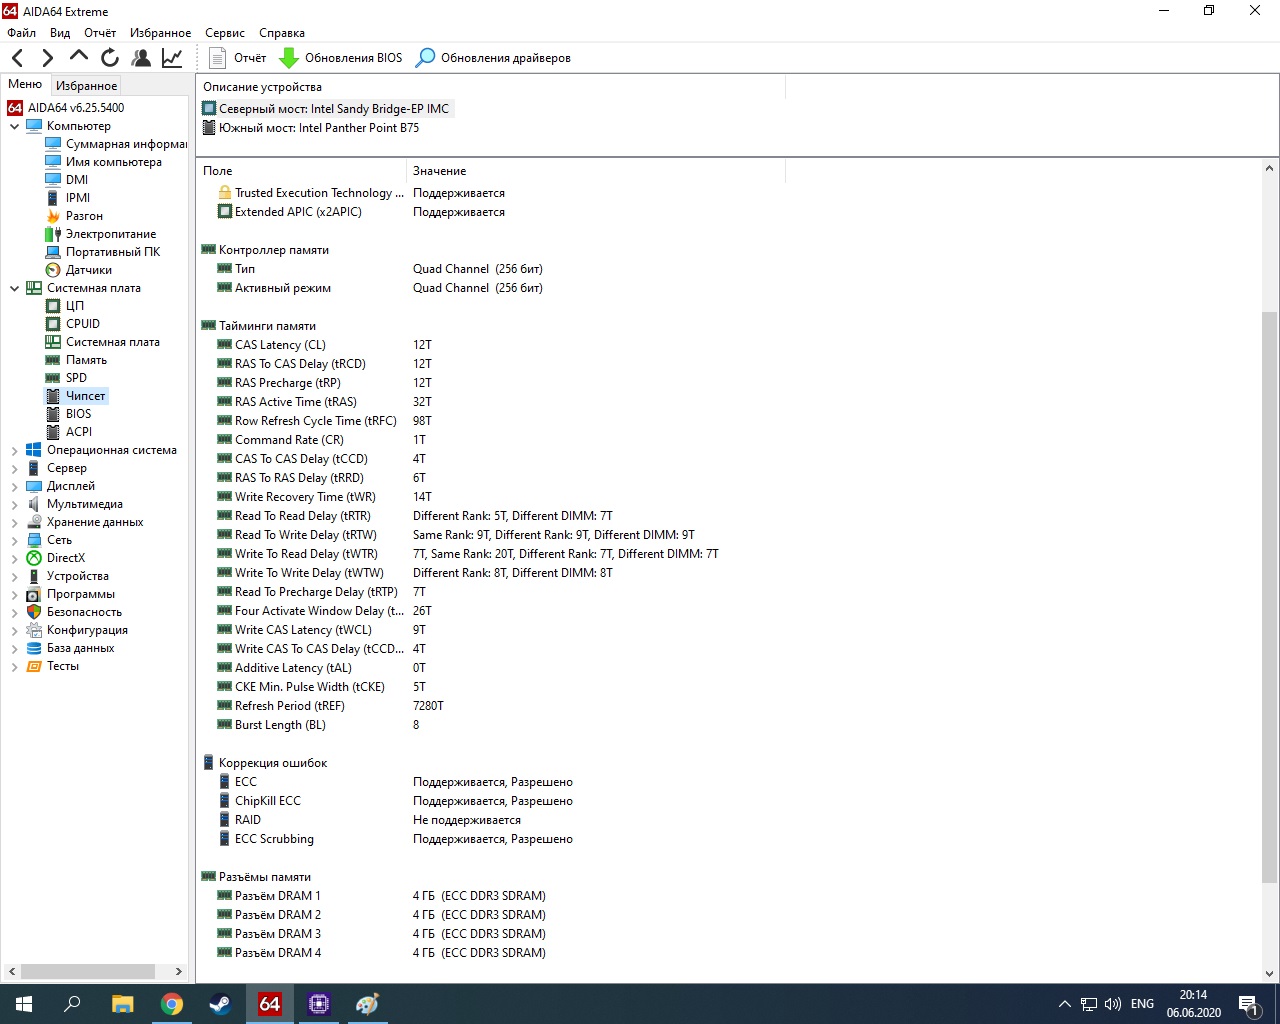The width and height of the screenshot is (1280, 1024).
Task: Click the Конфигурация tree icon
Action: [34, 630]
